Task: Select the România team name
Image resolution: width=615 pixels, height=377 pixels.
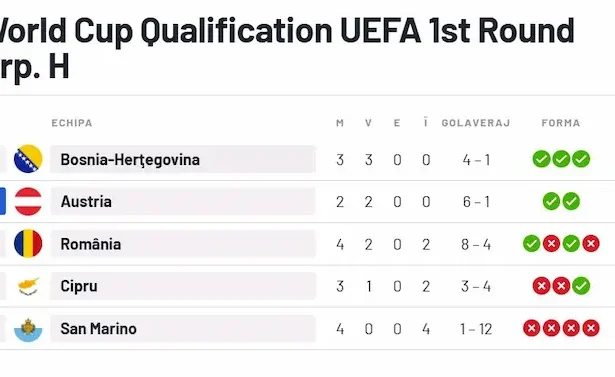Action: (x=91, y=244)
